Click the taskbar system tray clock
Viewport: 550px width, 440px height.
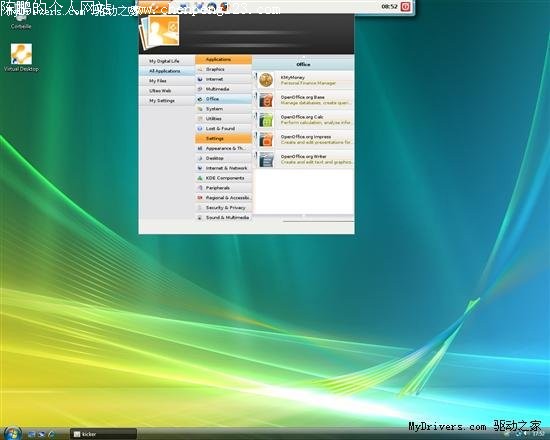[x=538, y=434]
